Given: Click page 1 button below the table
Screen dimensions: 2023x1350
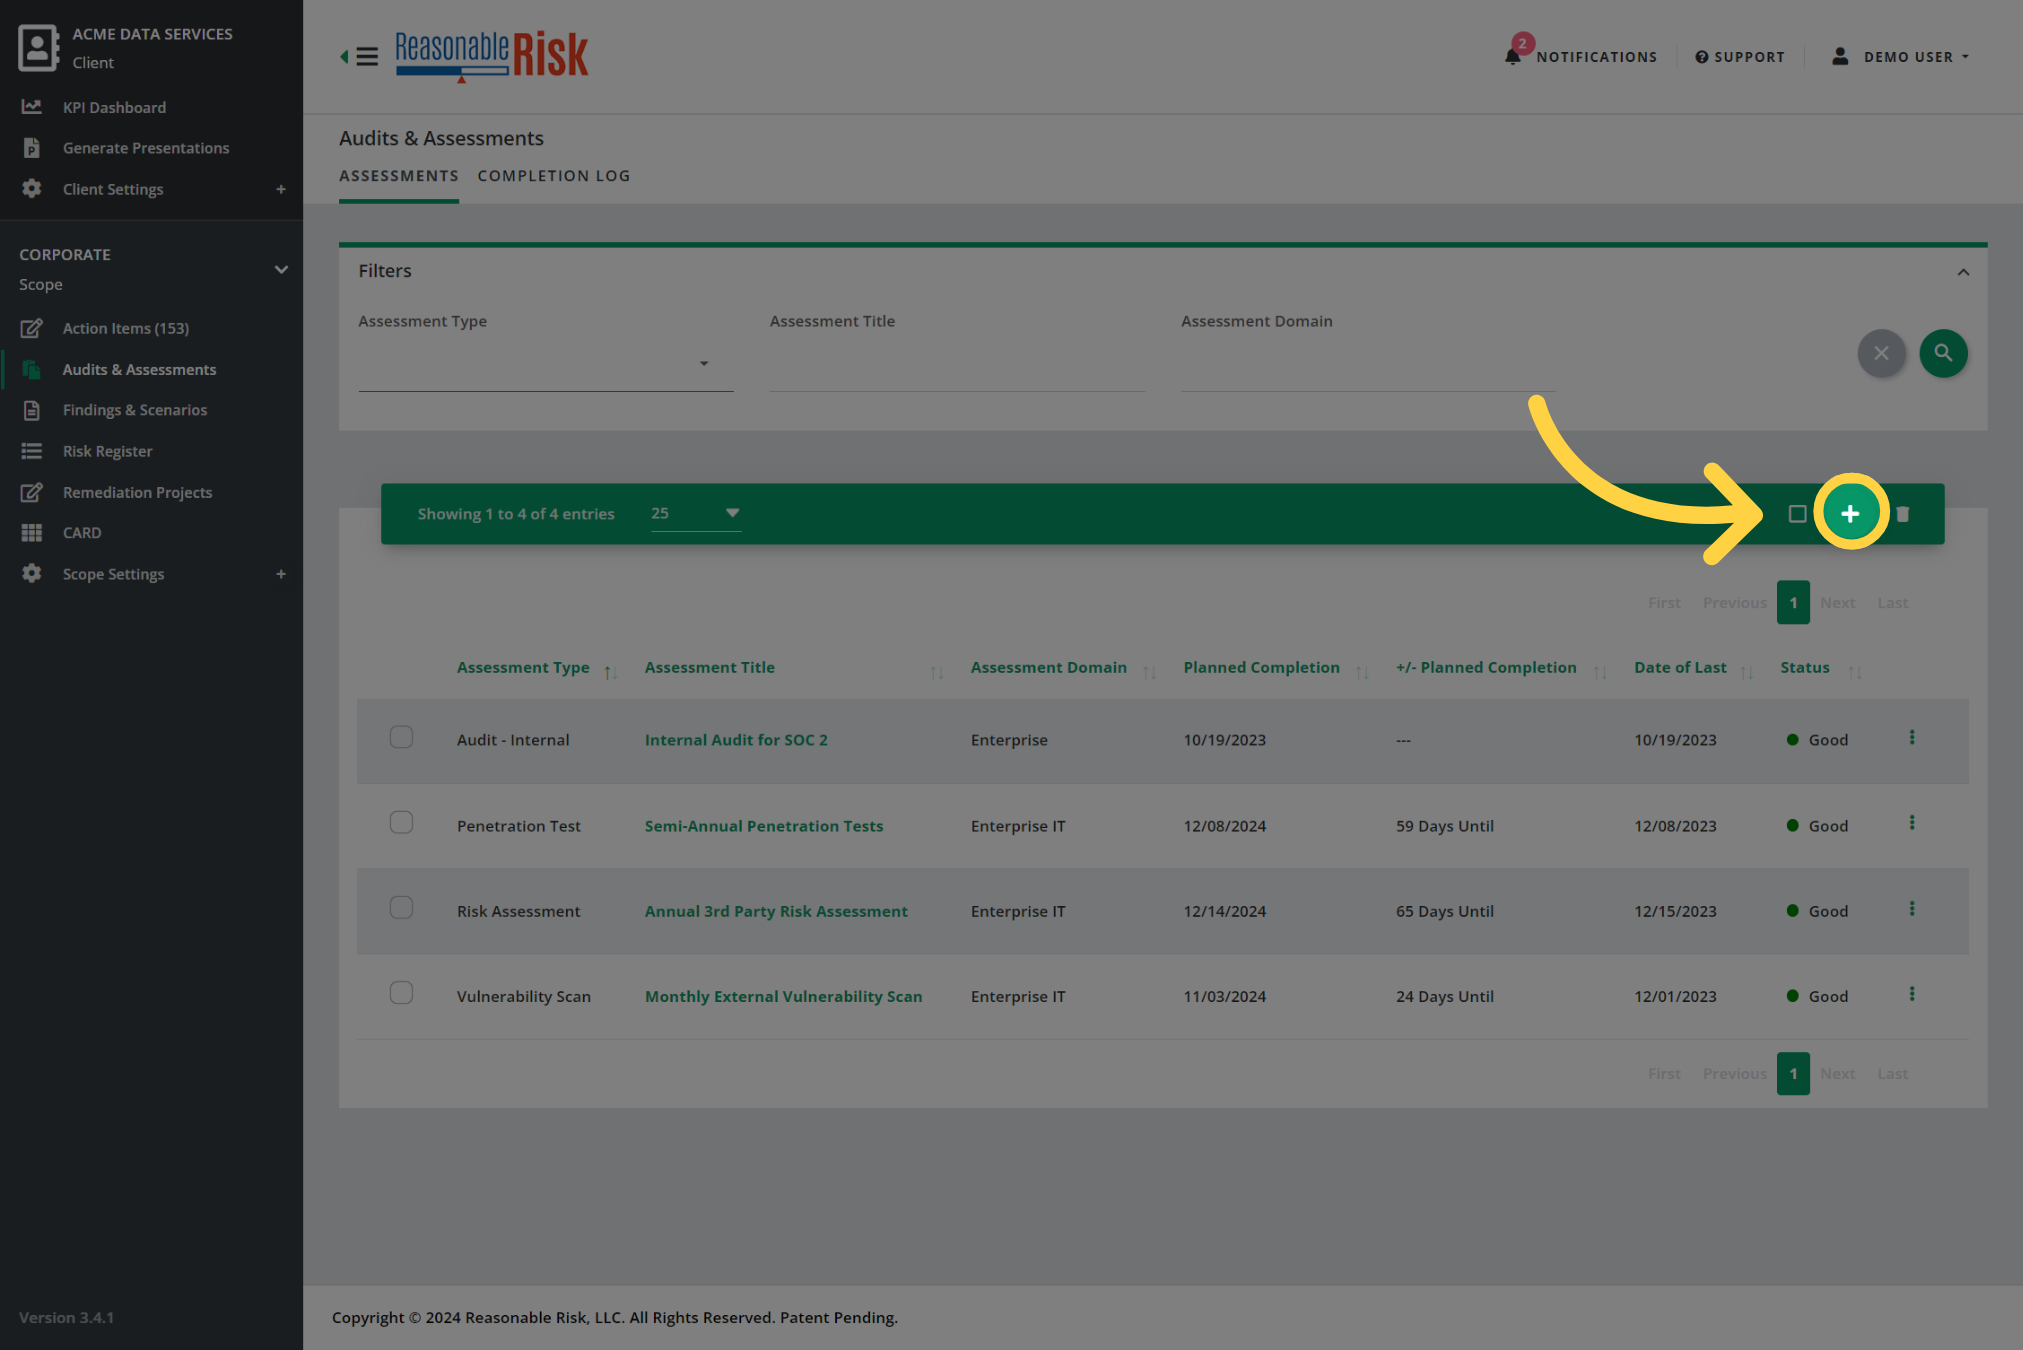Looking at the screenshot, I should (x=1793, y=1074).
